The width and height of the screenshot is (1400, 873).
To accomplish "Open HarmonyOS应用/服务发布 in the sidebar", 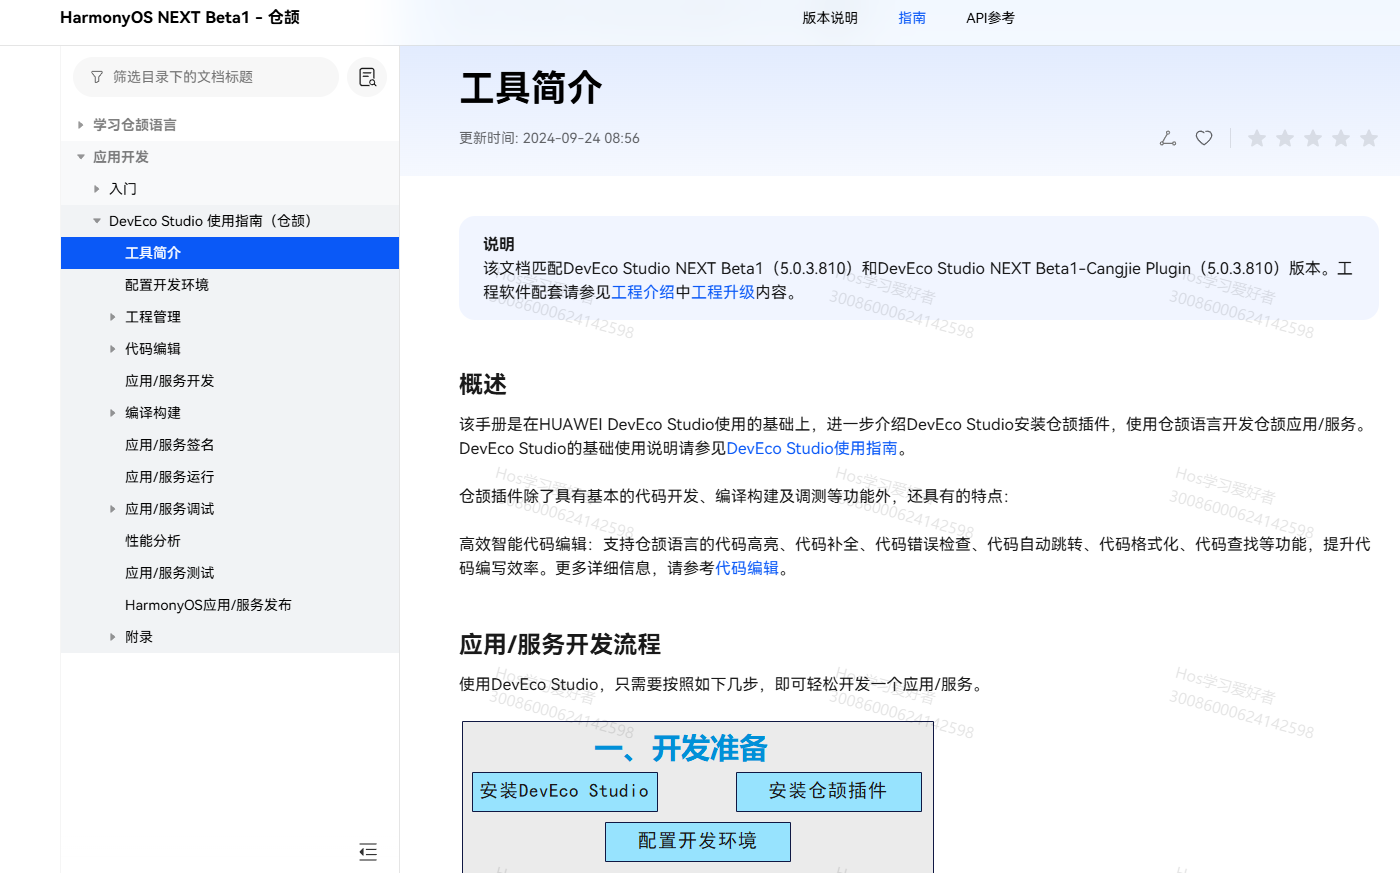I will coord(208,605).
